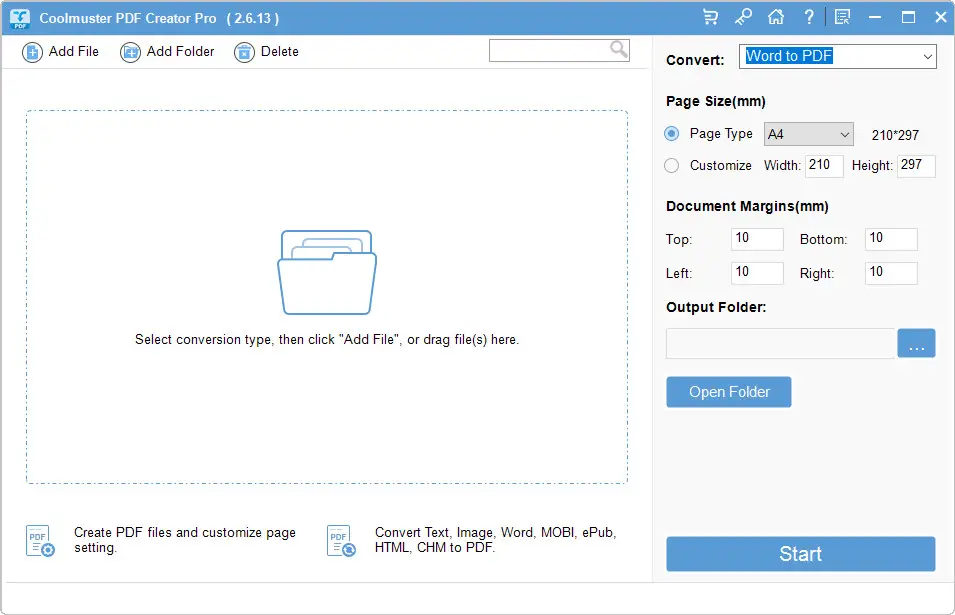Viewport: 955px width, 615px height.
Task: Click the Add File button label
Action: pyautogui.click(x=74, y=52)
